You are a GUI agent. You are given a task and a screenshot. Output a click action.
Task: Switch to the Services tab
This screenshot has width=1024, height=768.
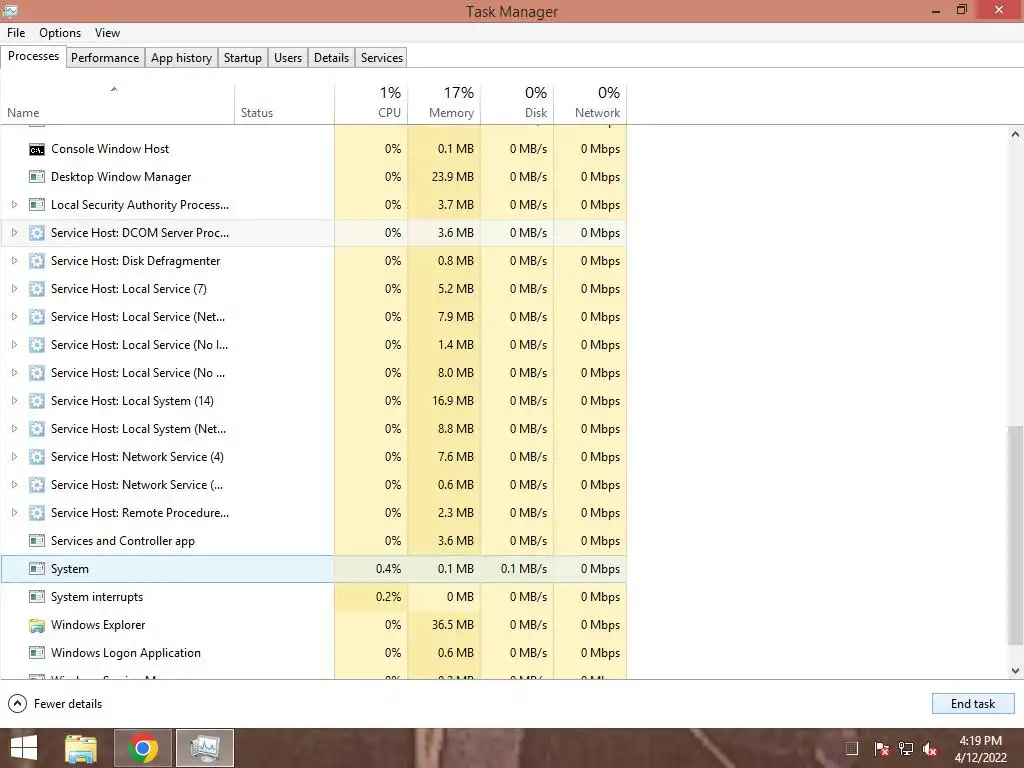(382, 57)
